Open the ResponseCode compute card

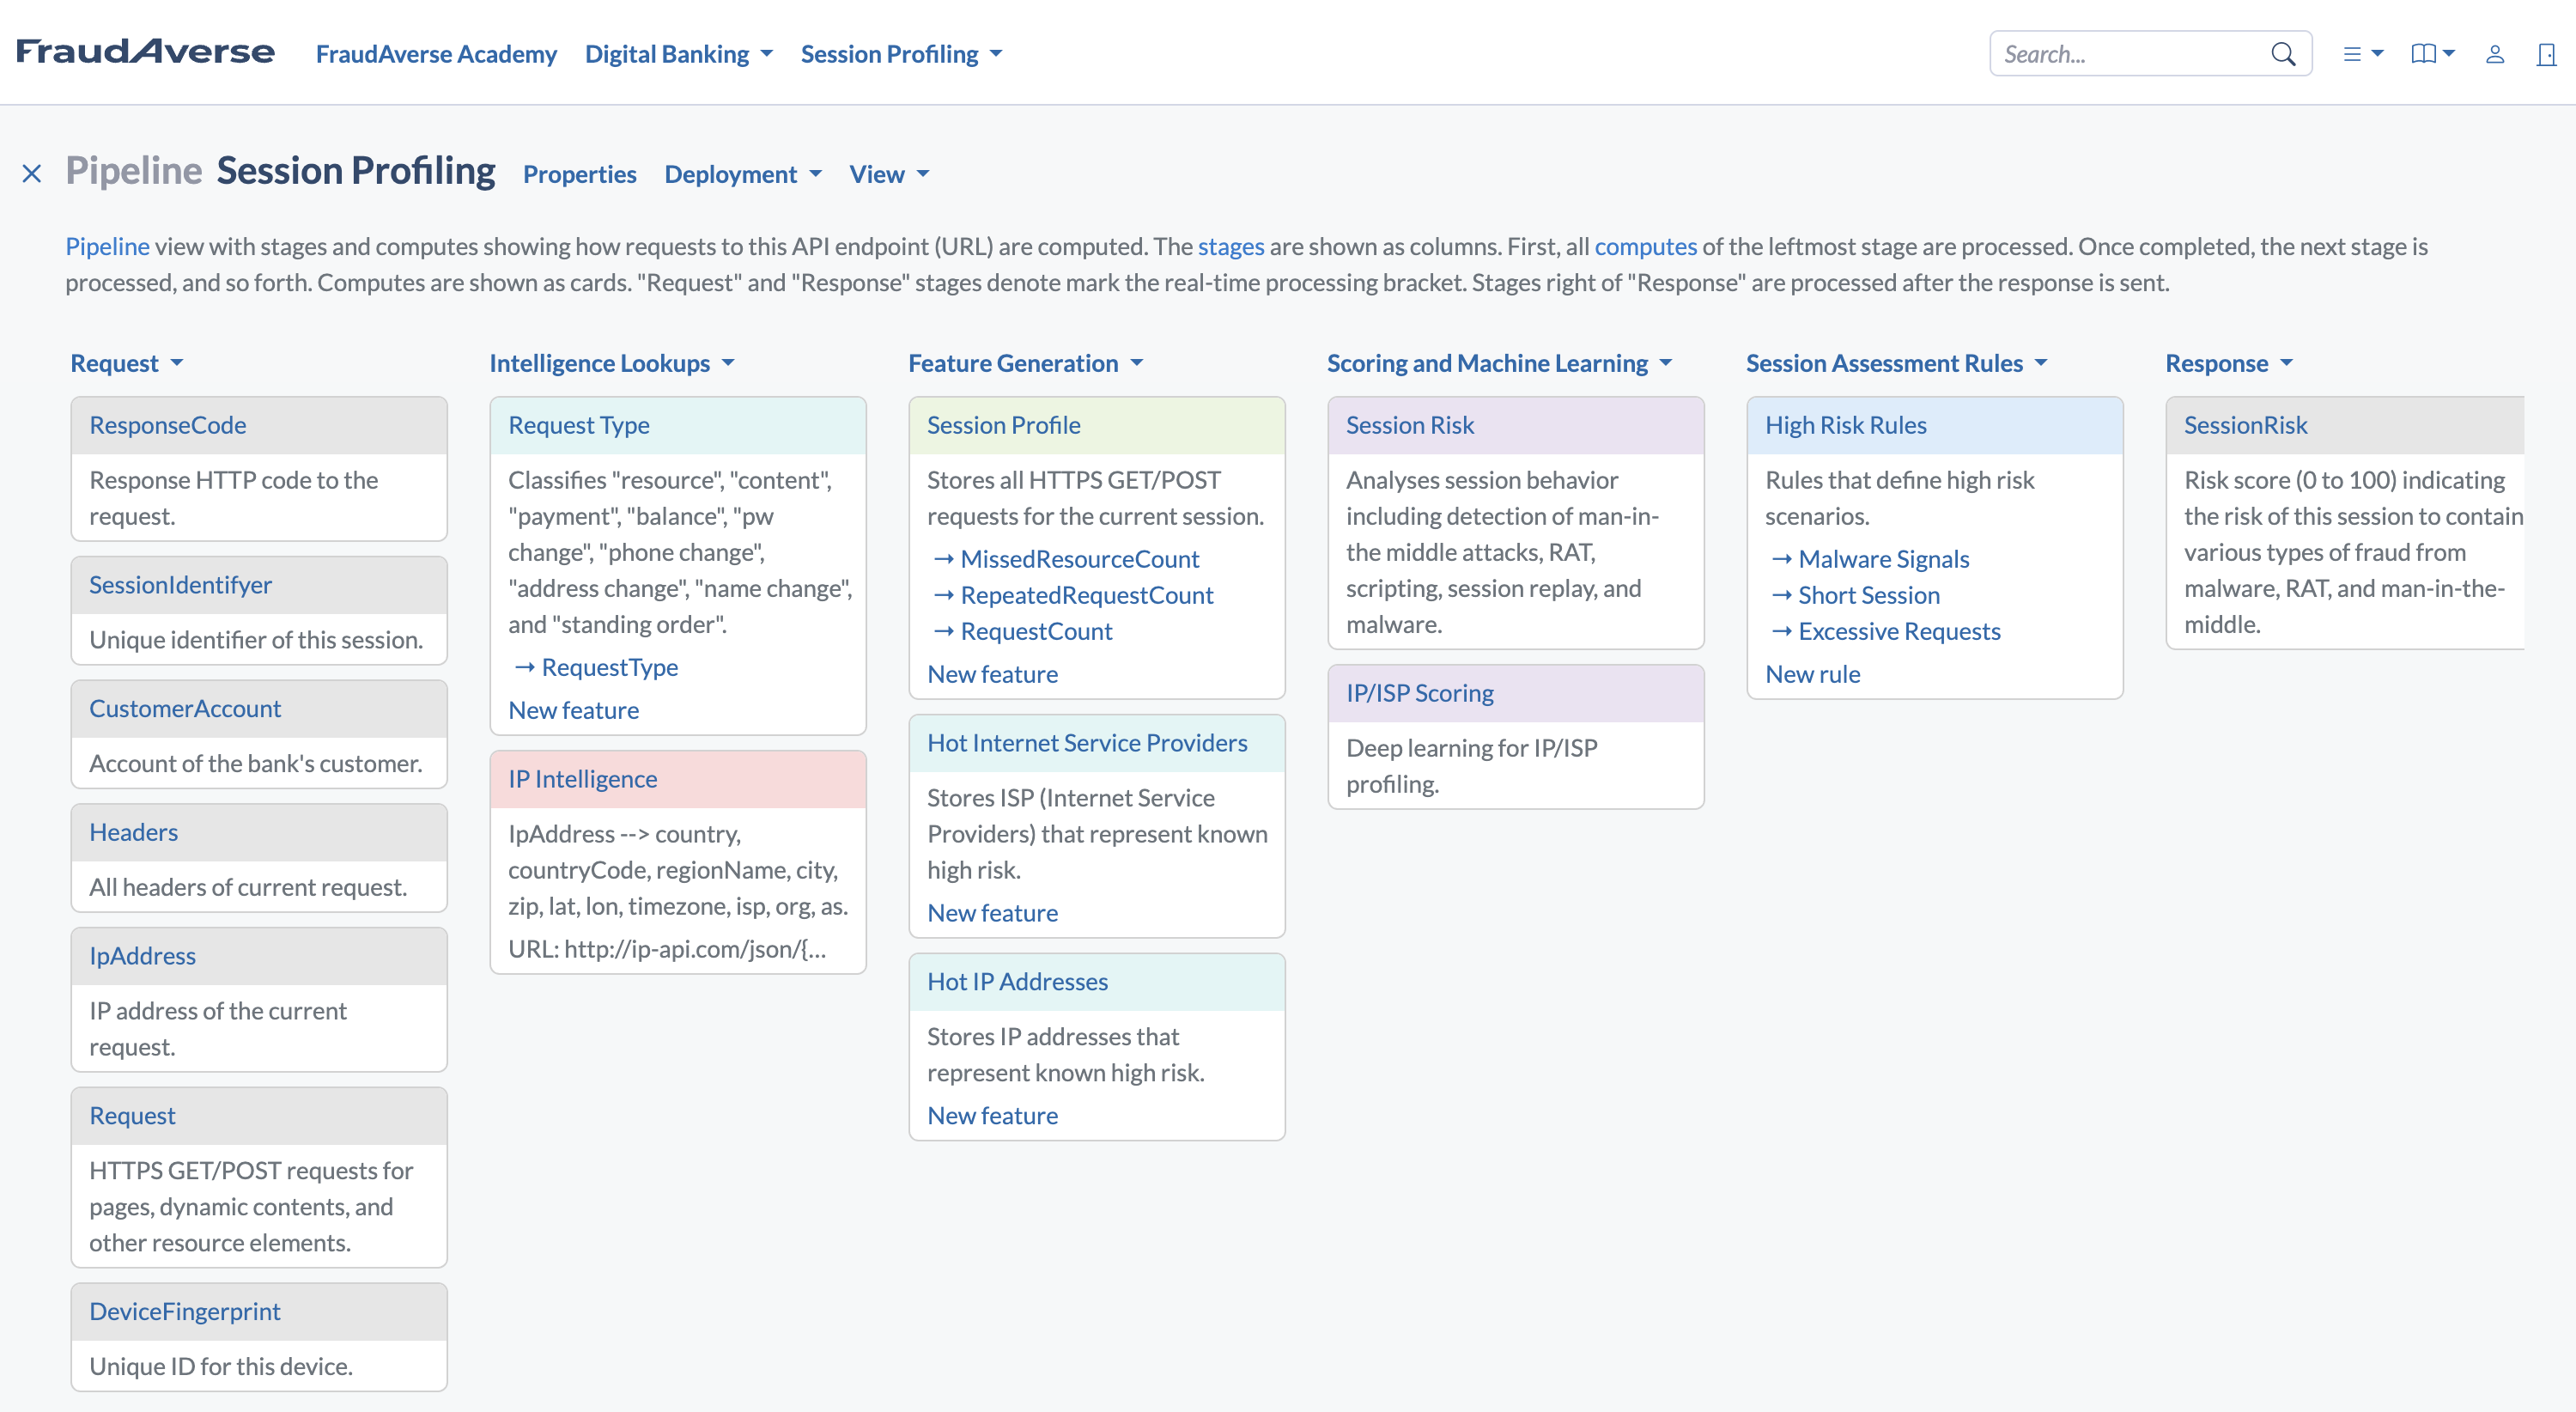pos(167,425)
